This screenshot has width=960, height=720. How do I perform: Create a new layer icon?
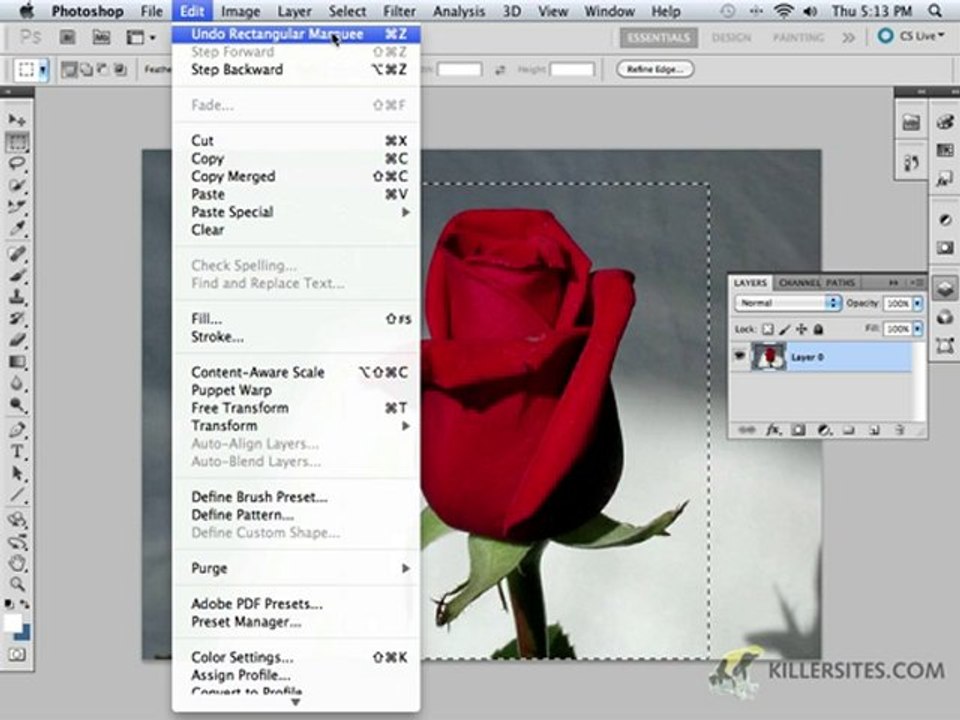pos(874,430)
